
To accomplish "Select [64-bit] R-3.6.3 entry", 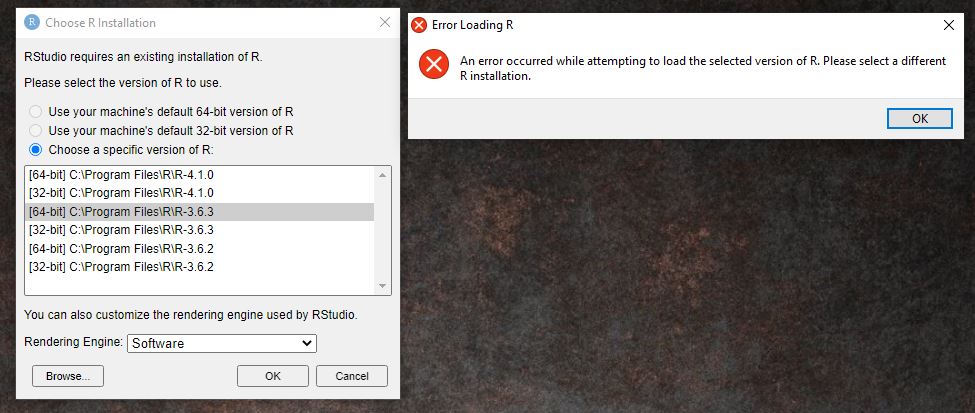I will click(x=200, y=212).
